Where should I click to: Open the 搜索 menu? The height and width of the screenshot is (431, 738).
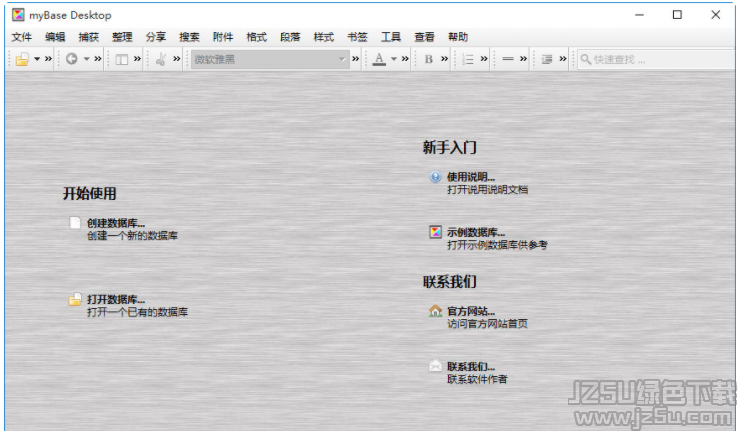[x=189, y=37]
